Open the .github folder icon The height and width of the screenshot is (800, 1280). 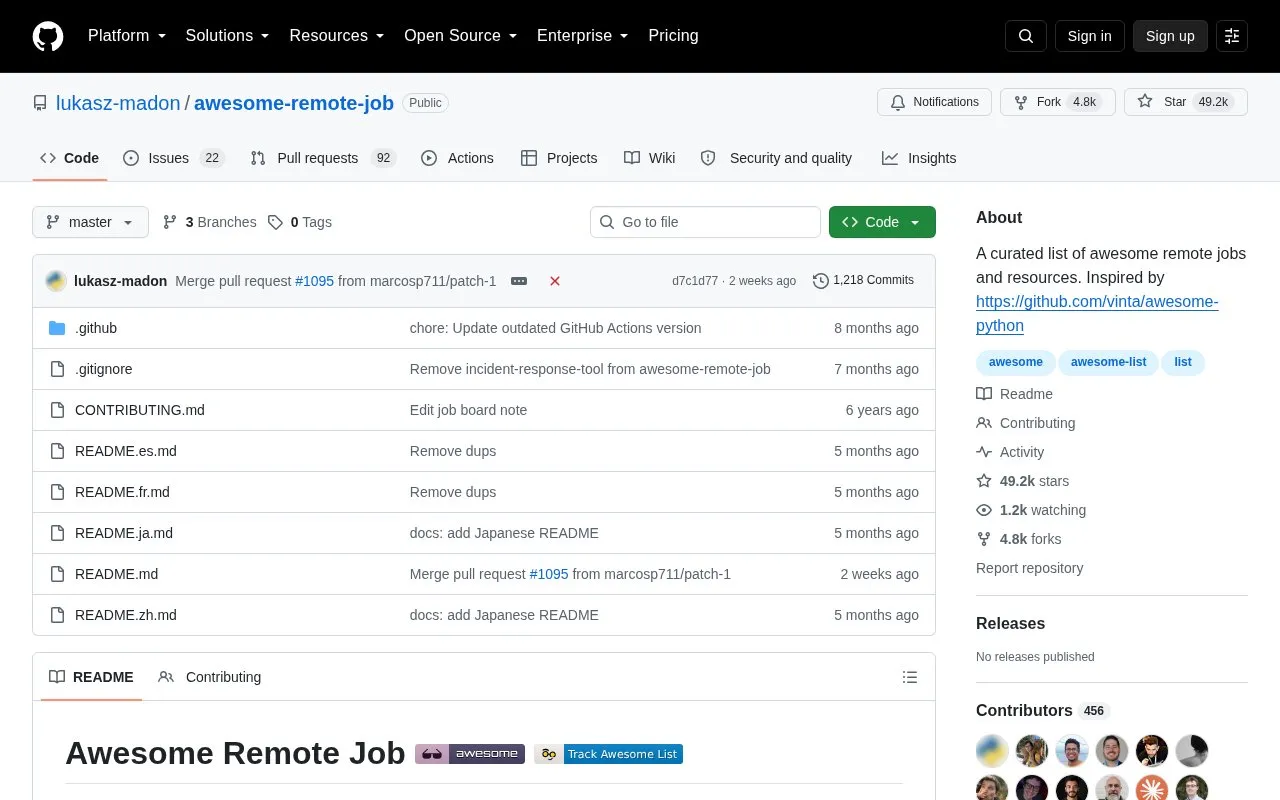[57, 328]
